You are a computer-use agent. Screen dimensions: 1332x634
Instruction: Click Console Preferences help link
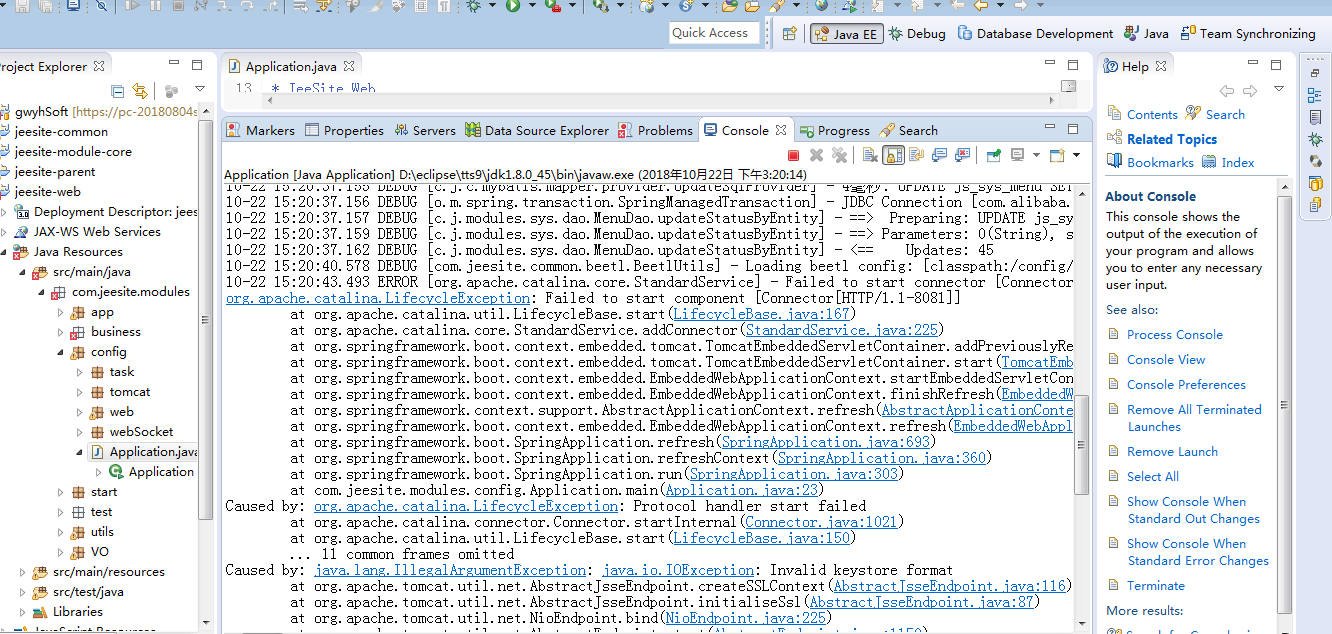coord(1186,384)
